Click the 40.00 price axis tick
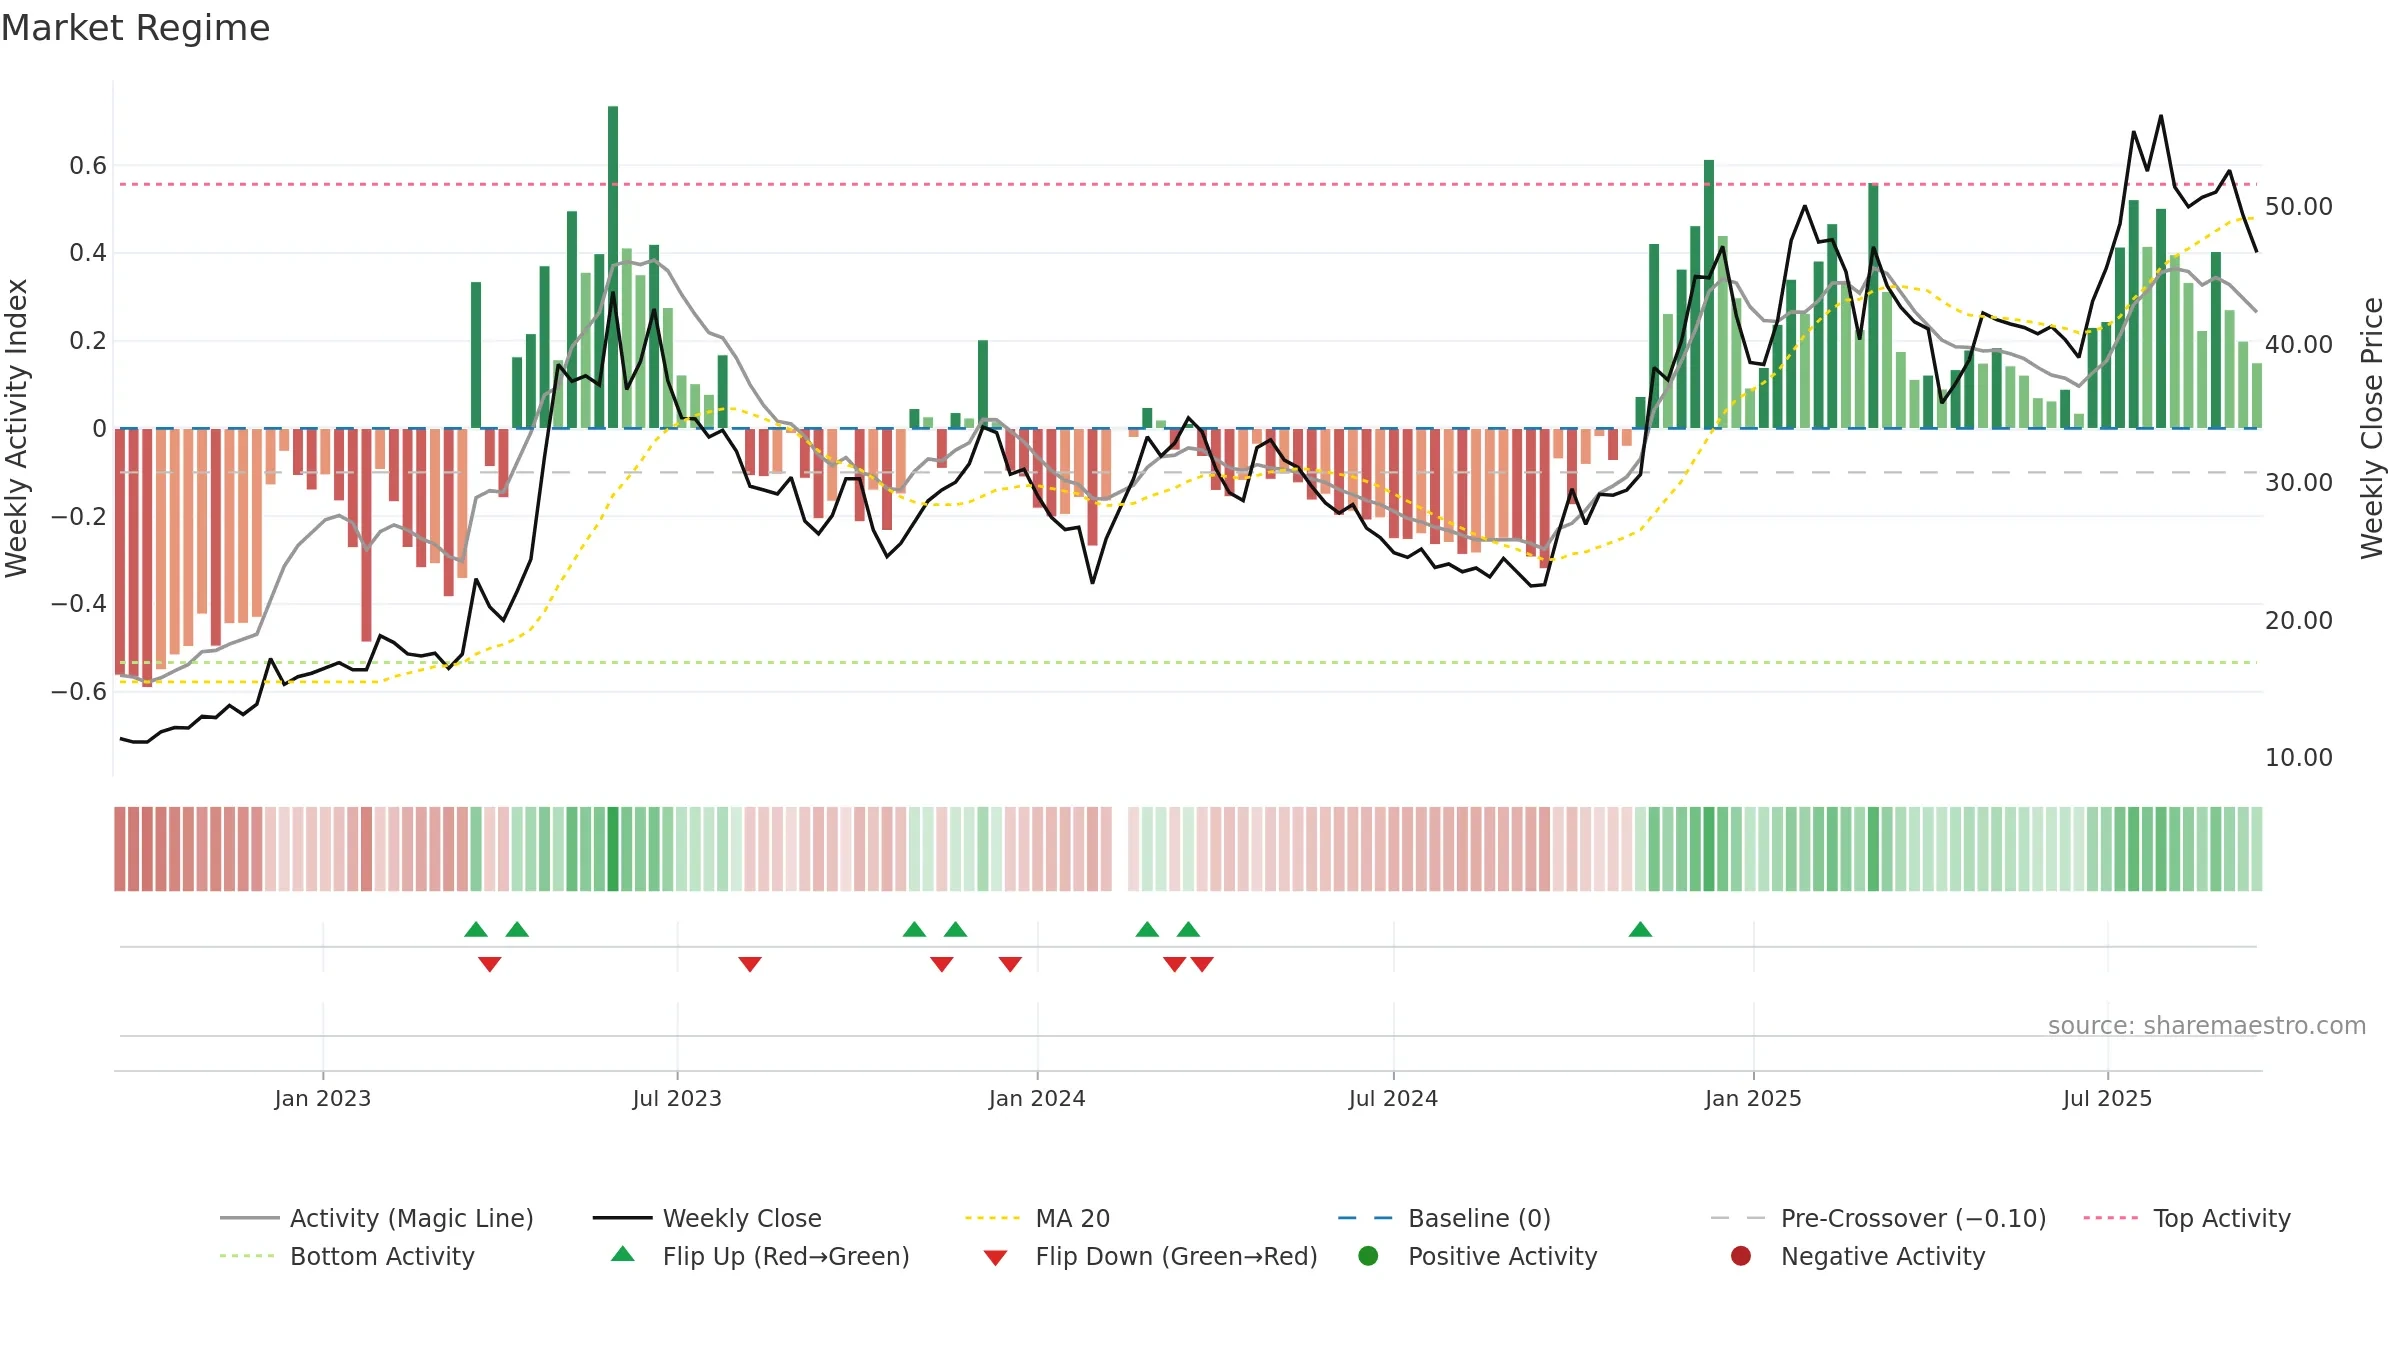2400x1350 pixels. click(2298, 344)
